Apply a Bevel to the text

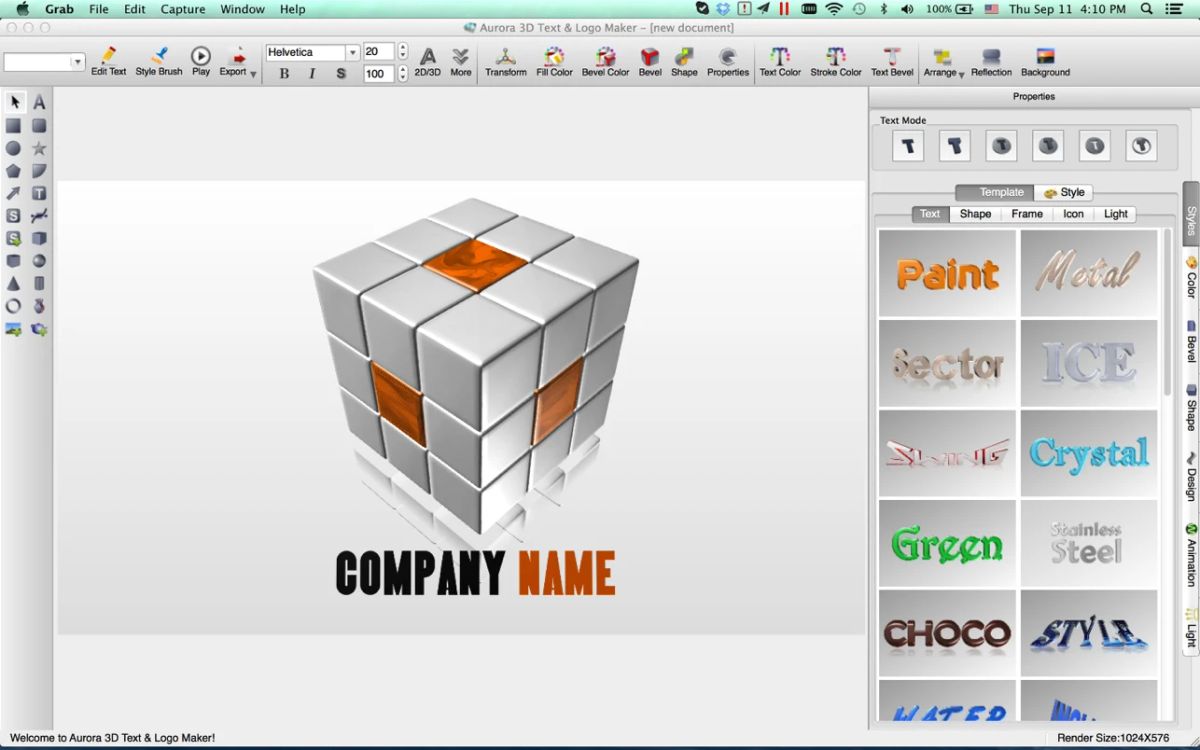tap(649, 60)
